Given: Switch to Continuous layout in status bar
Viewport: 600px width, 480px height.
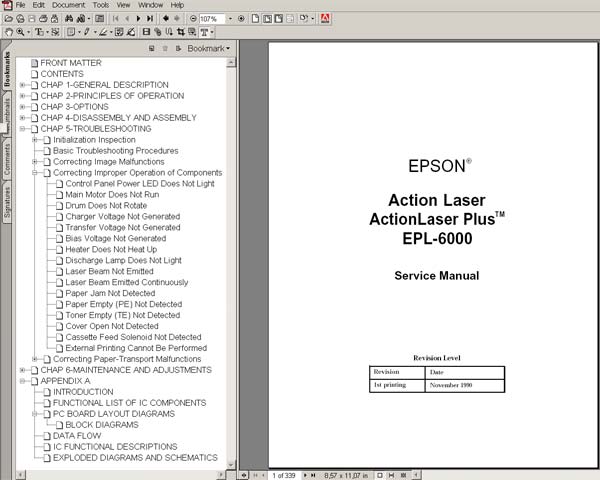Looking at the screenshot, I should (391, 475).
